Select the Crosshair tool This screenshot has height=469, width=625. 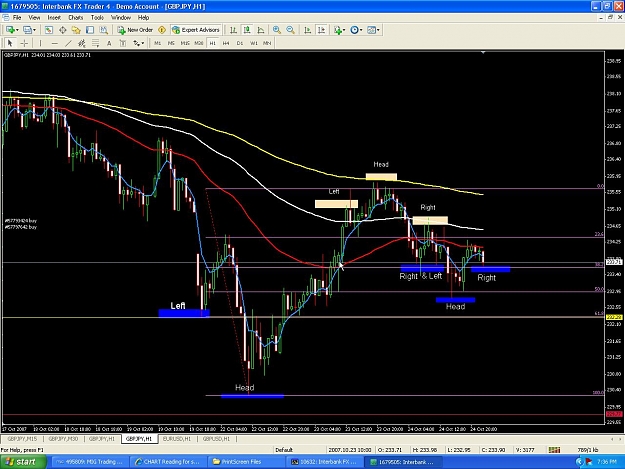24,43
